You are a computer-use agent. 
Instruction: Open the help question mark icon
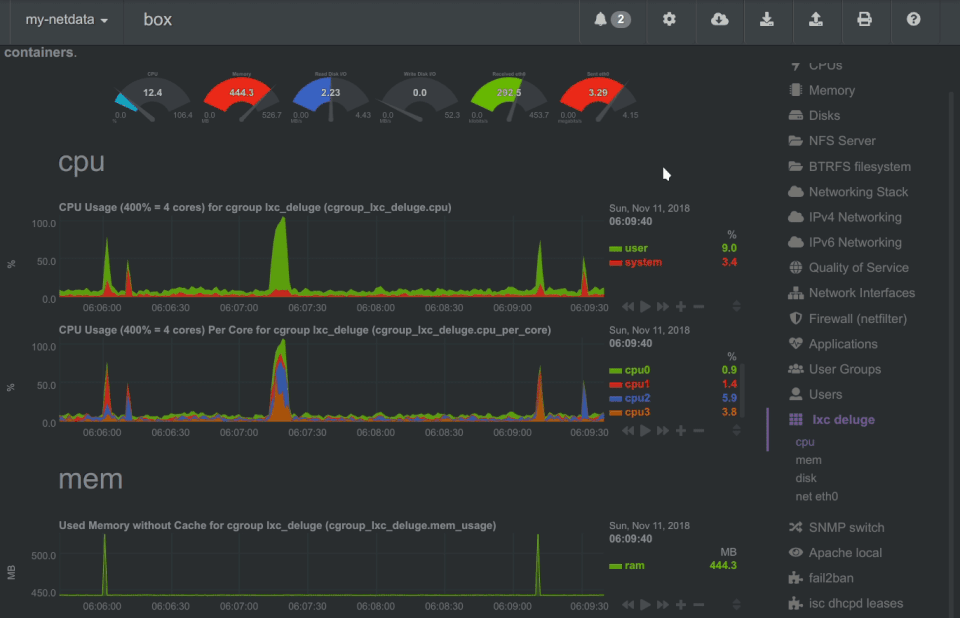(x=913, y=19)
